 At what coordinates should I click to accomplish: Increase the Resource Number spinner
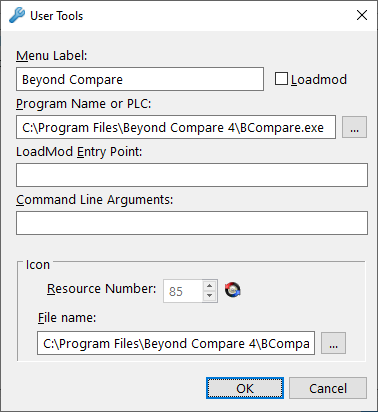tap(210, 286)
